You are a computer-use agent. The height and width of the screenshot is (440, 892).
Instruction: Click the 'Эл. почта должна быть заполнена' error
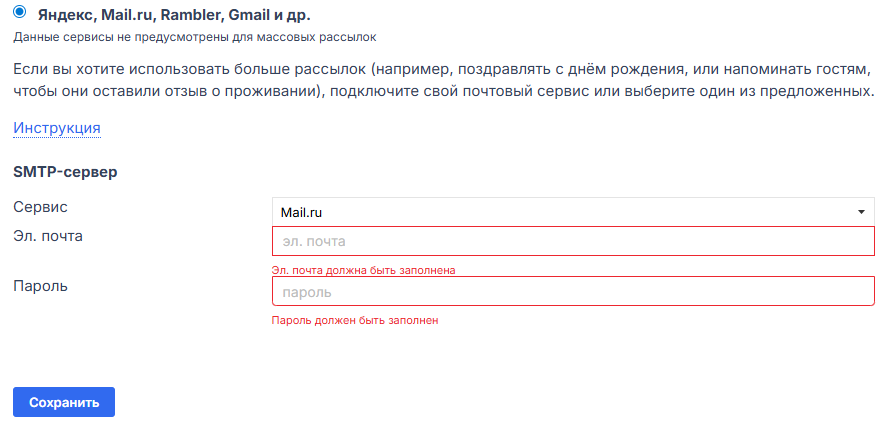pos(364,270)
